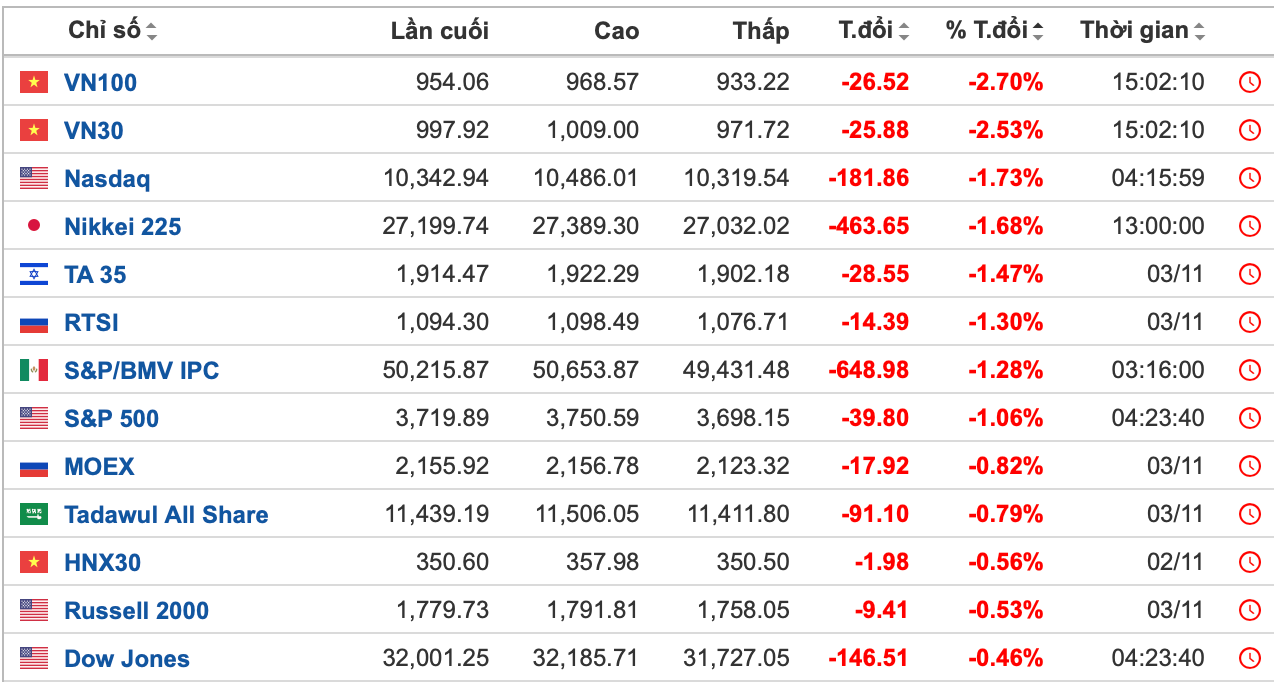The height and width of the screenshot is (682, 1274).
Task: Click the Vietnam flag icon next to VN30
Action: (34, 130)
